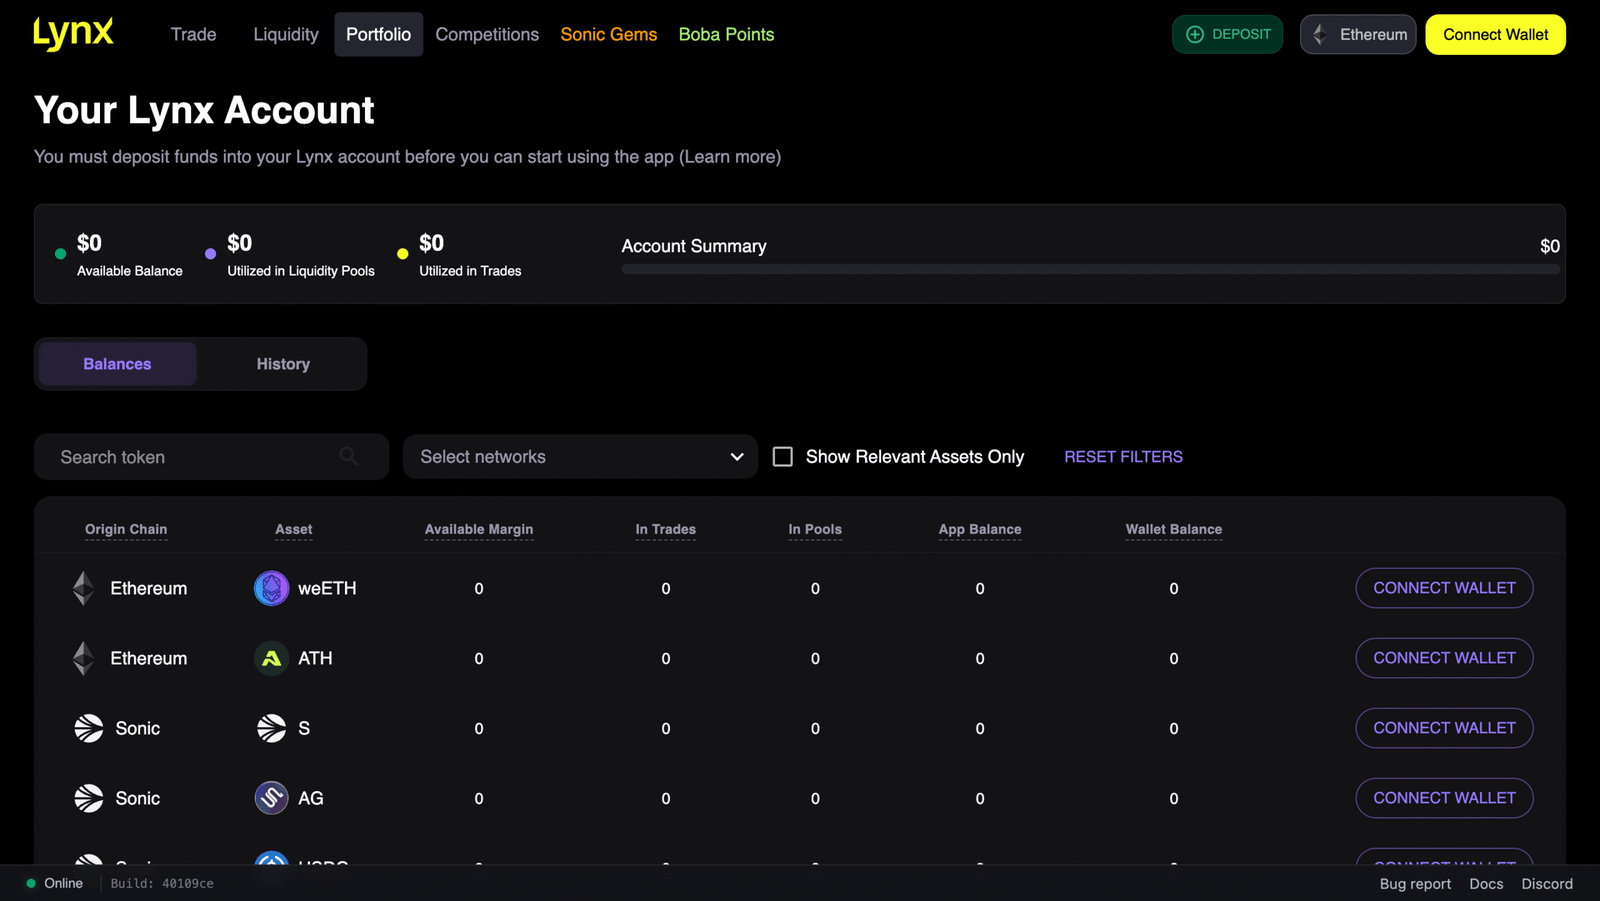Click the ATH token icon
Image resolution: width=1600 pixels, height=901 pixels.
click(x=271, y=658)
